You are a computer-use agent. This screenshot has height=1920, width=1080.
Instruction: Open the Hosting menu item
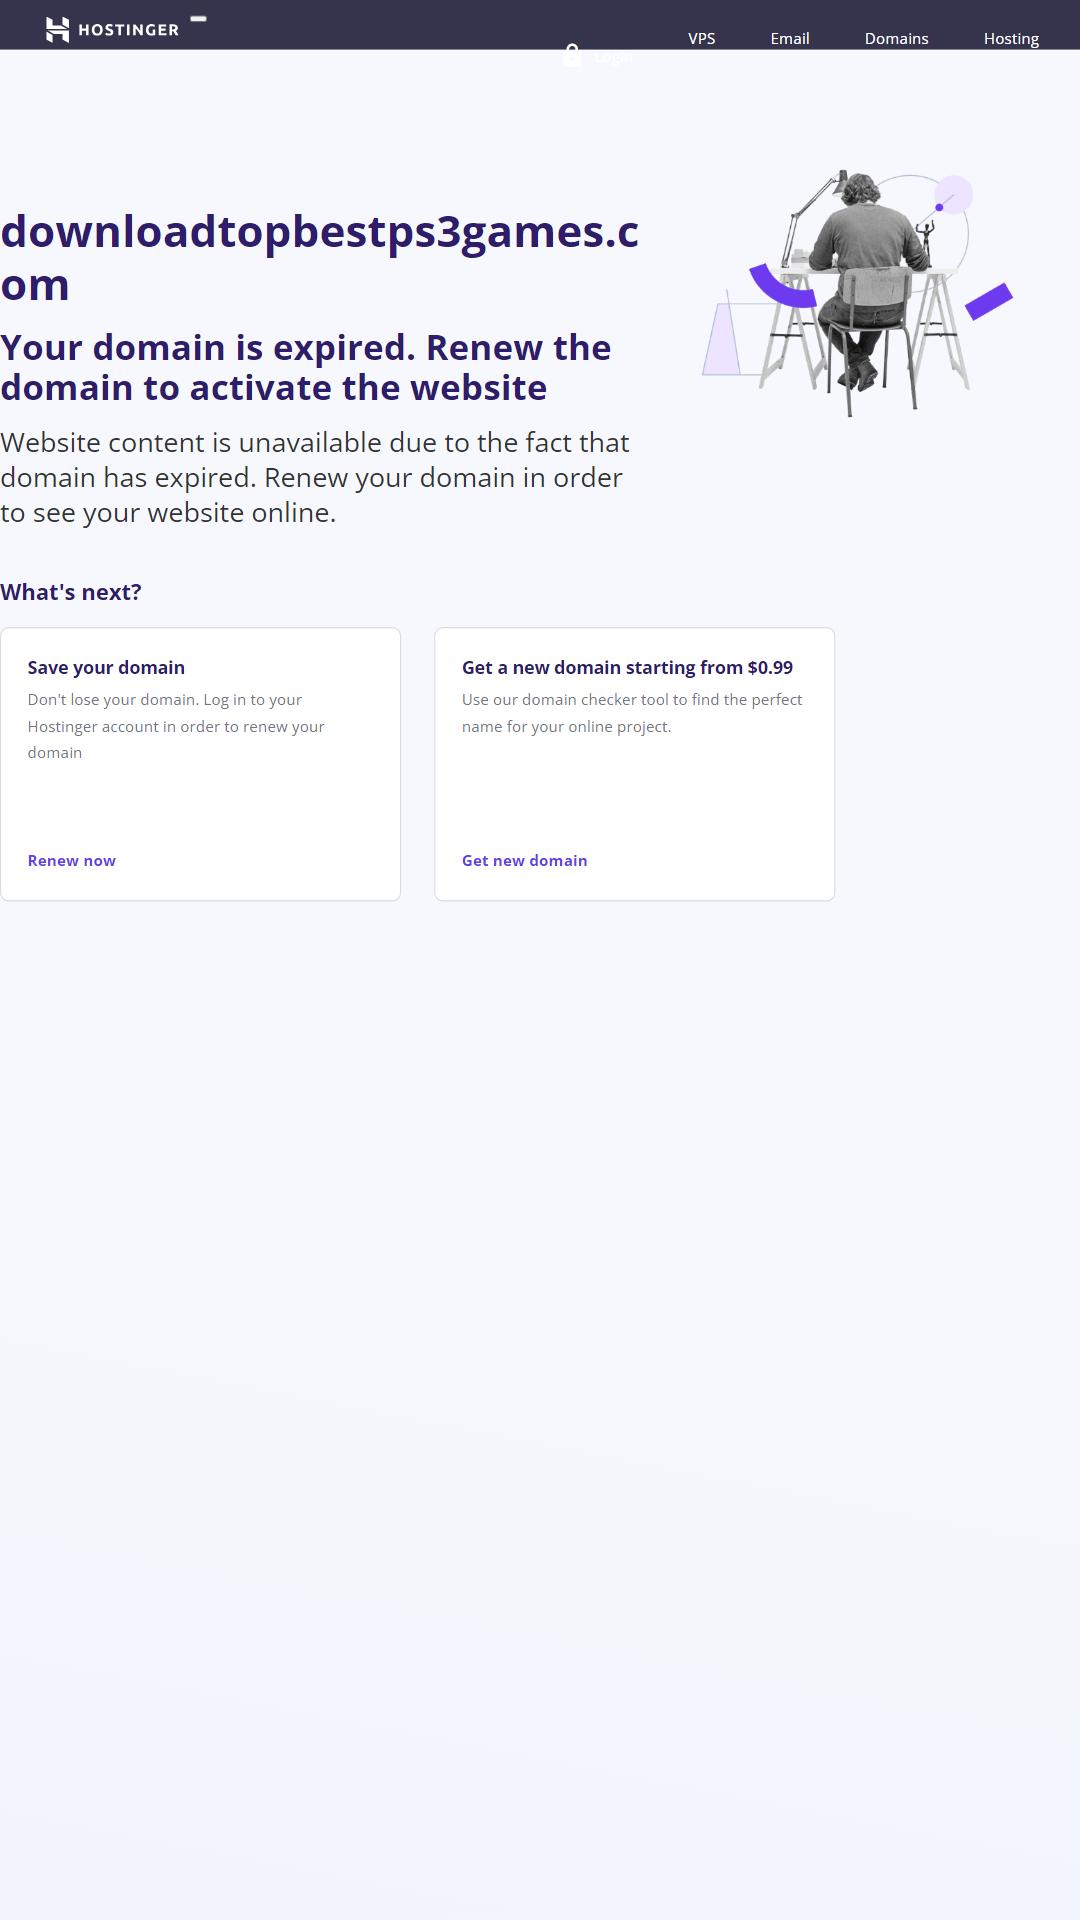pos(1011,39)
